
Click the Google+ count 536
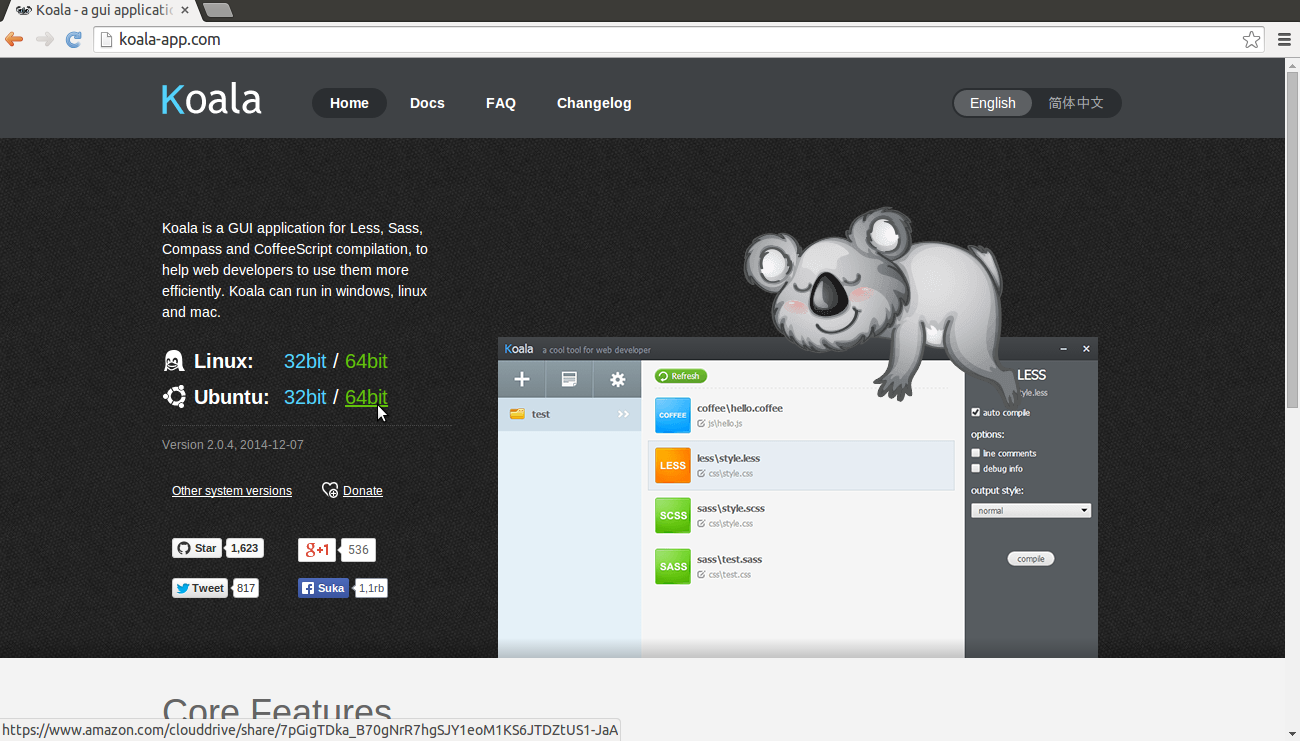pyautogui.click(x=358, y=549)
